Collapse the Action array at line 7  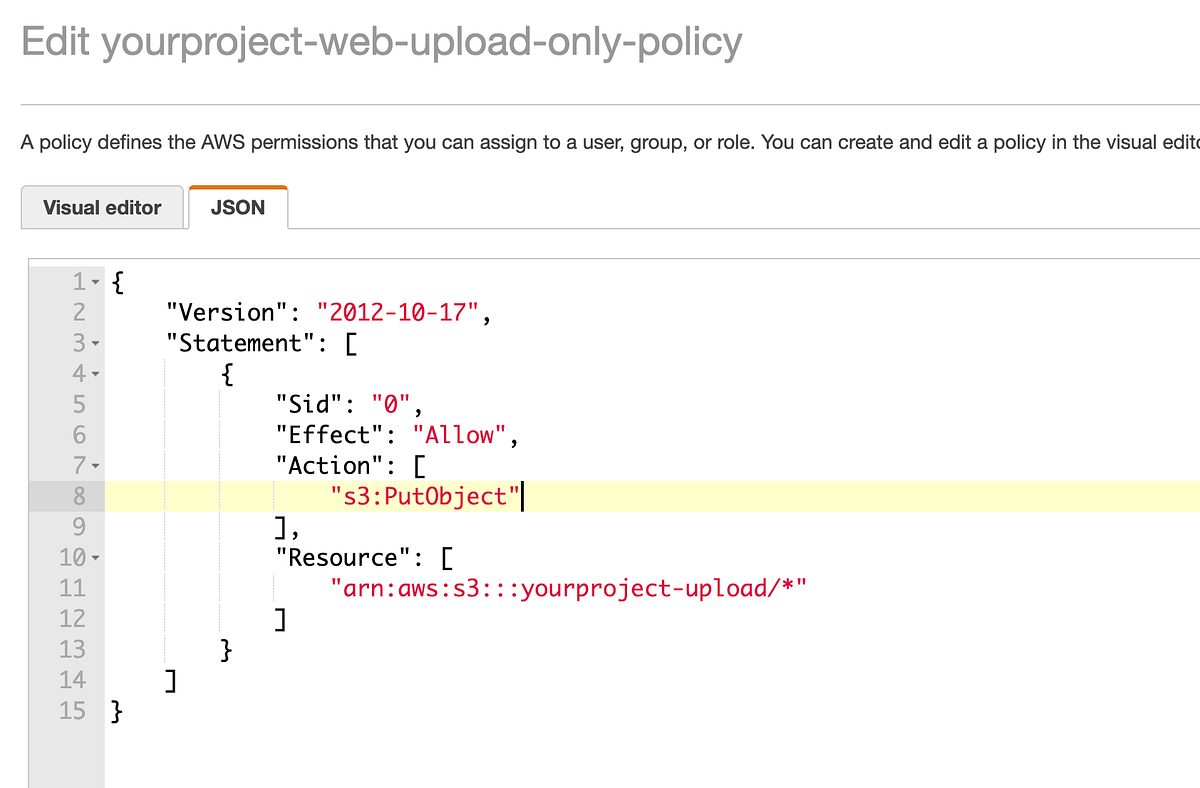(x=94, y=465)
